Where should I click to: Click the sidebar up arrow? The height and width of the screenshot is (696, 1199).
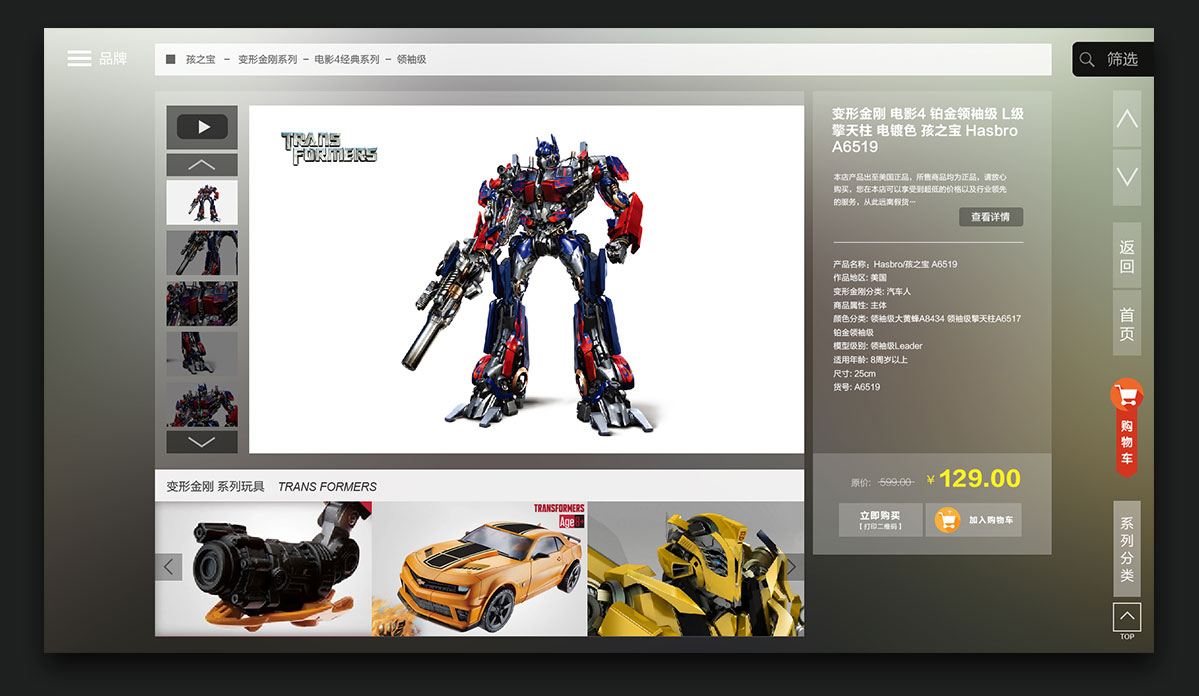coord(1126,119)
